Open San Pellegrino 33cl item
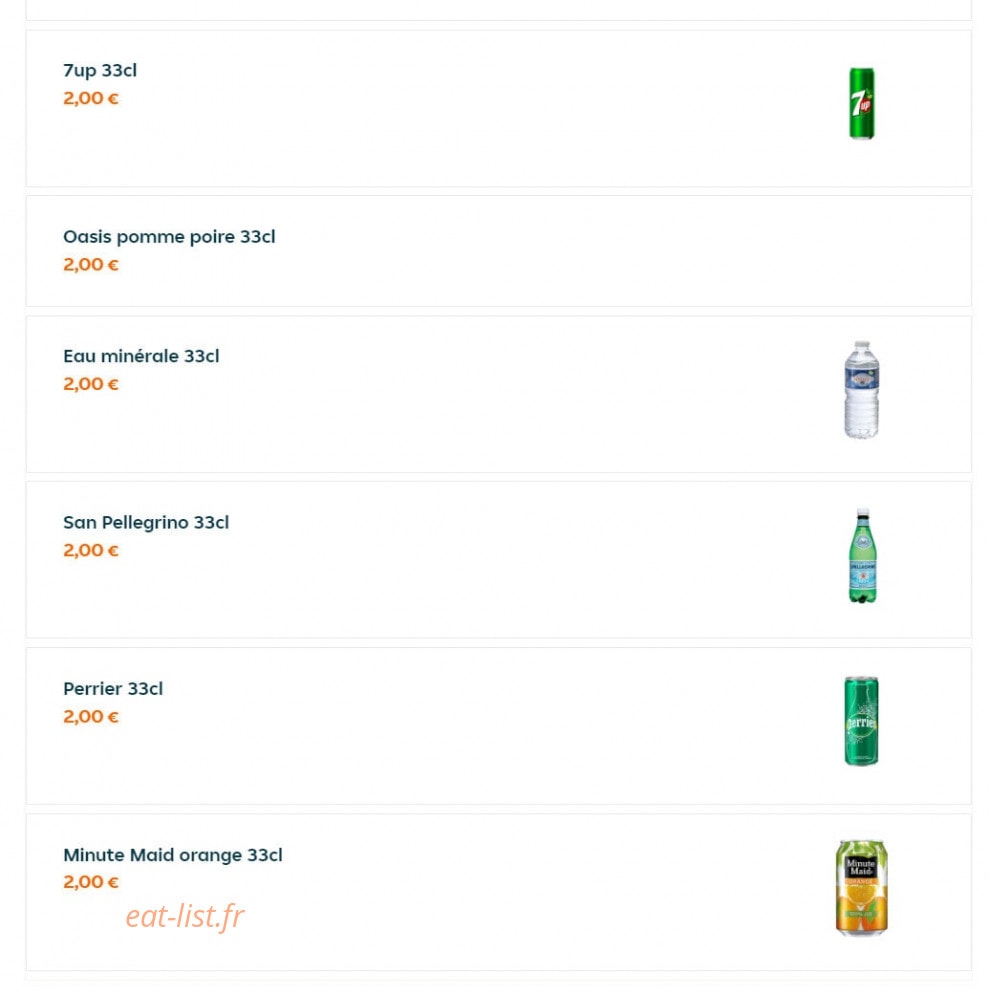Screen dimensions: 989x995 coord(146,522)
